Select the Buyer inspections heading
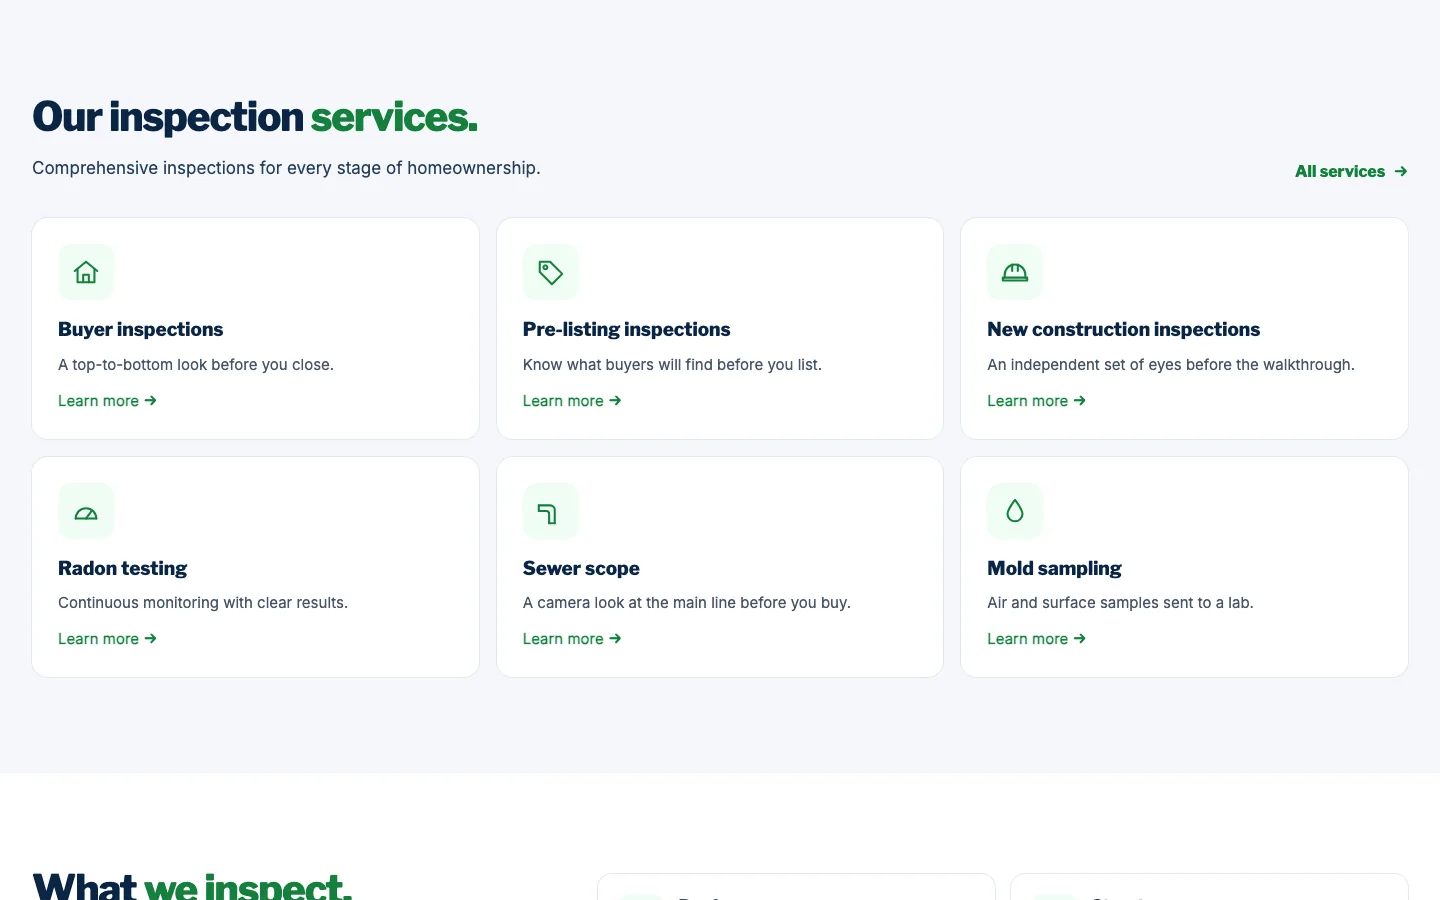 (x=141, y=329)
